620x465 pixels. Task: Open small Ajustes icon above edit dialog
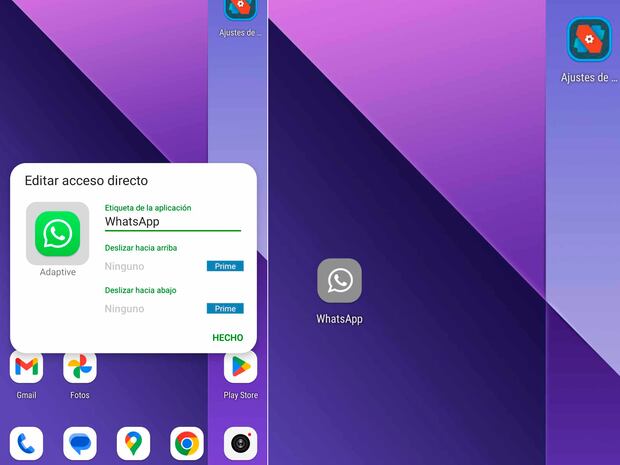[x=240, y=10]
